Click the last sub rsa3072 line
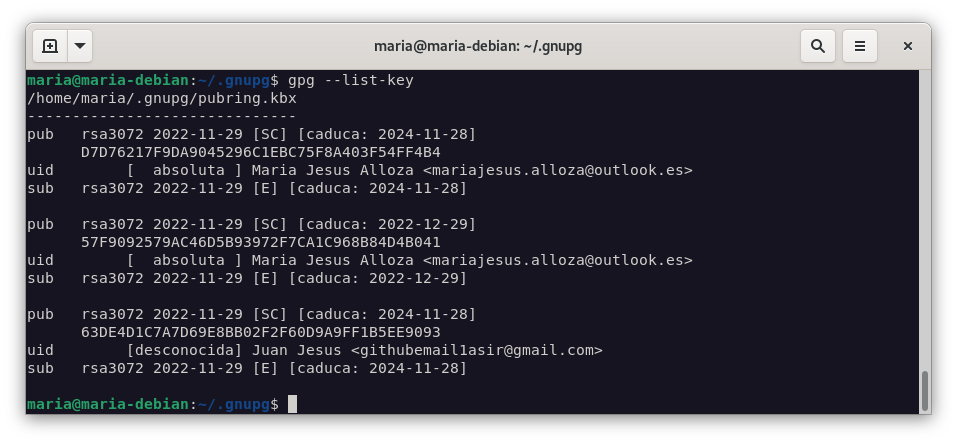This screenshot has width=957, height=443. click(x=247, y=368)
